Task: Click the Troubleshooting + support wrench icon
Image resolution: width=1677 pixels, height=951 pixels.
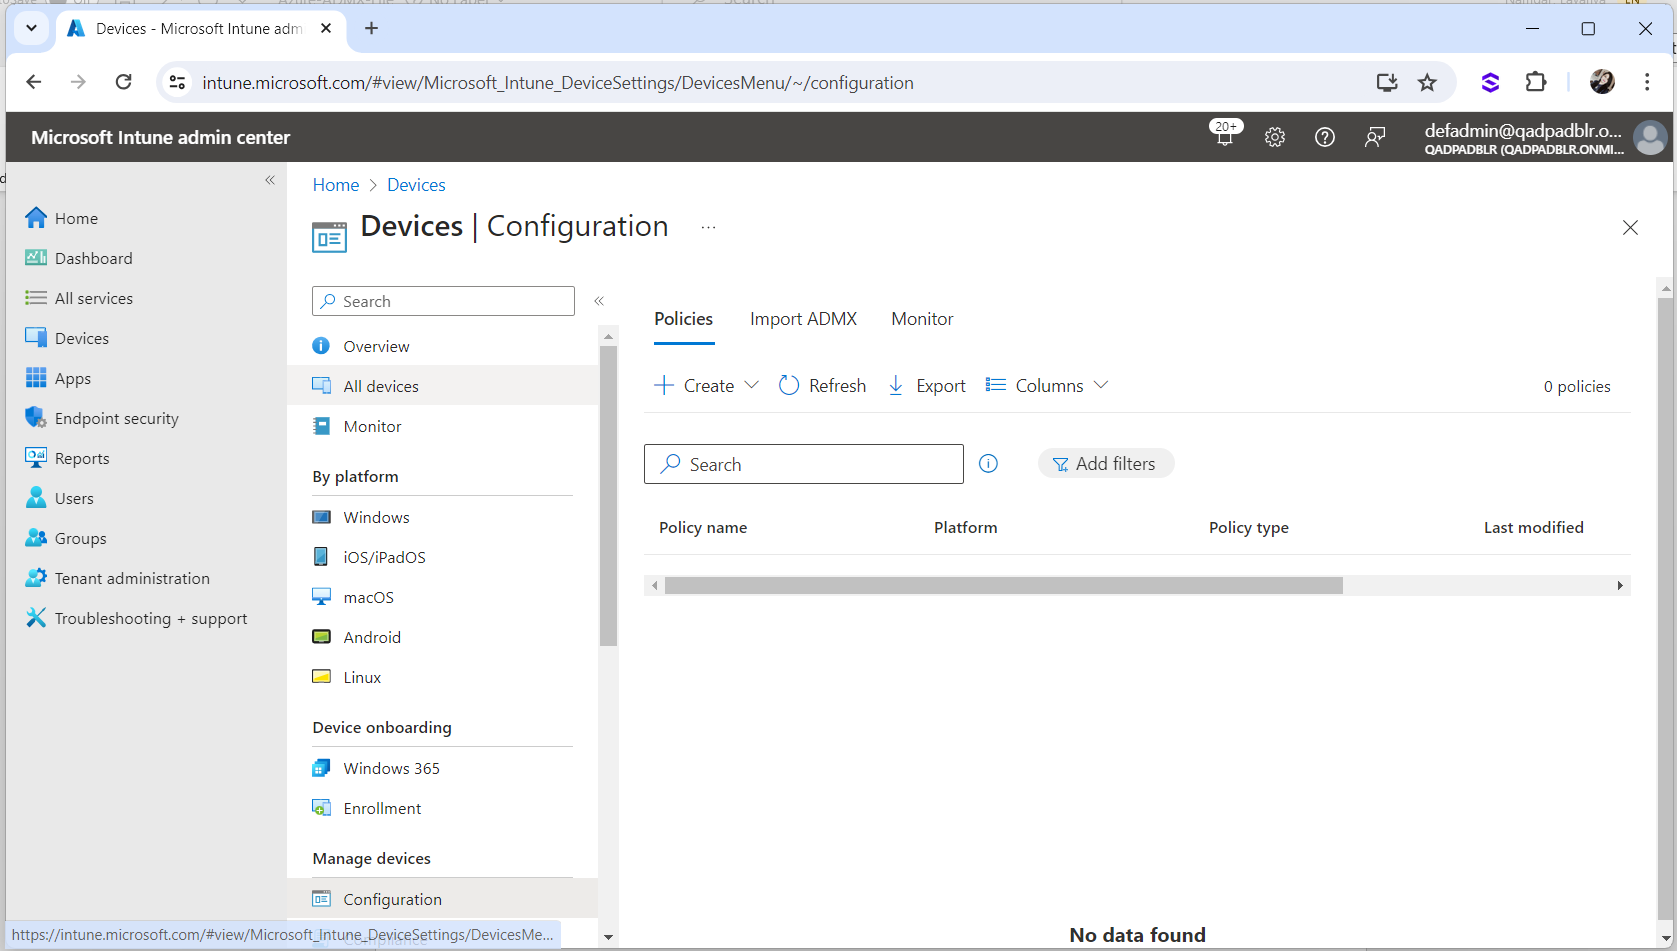Action: click(36, 618)
